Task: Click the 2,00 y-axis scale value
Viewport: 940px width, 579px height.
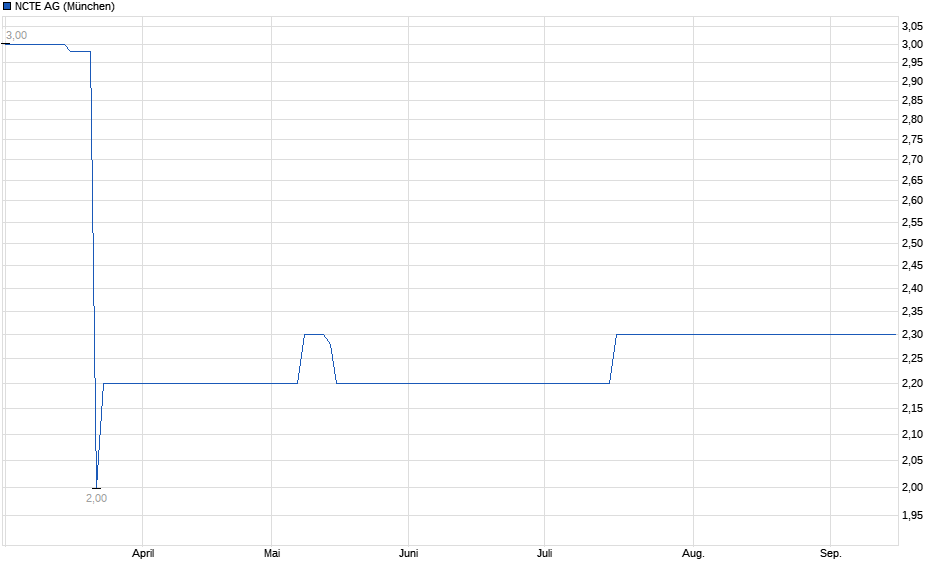Action: [912, 487]
